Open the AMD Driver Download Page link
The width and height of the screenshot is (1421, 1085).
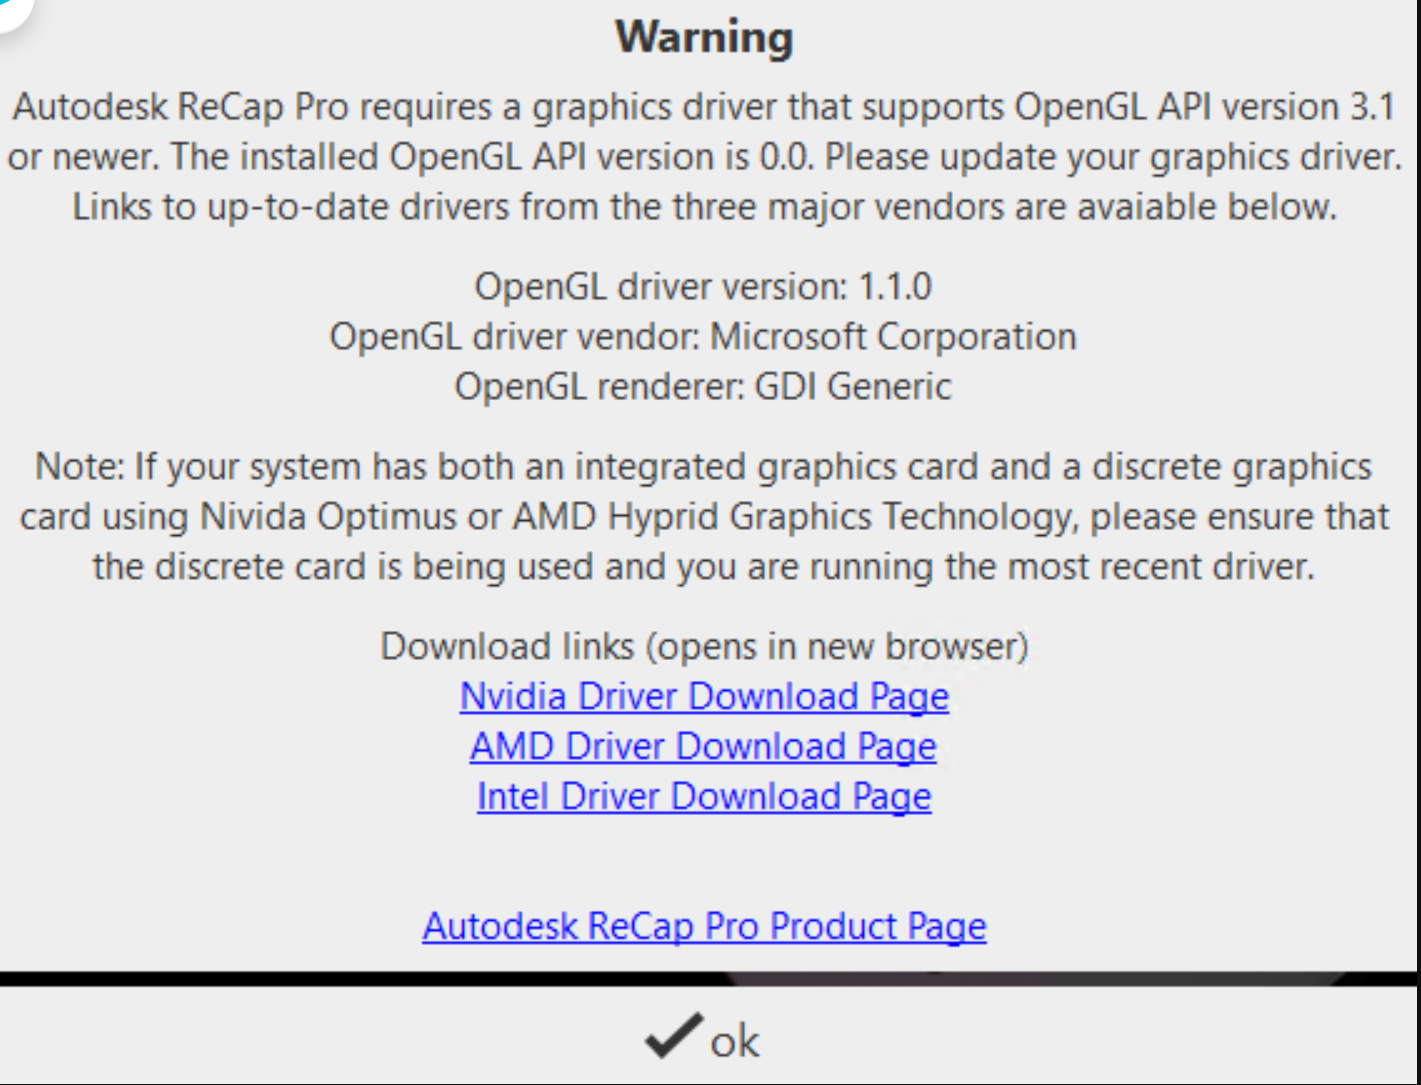click(703, 746)
